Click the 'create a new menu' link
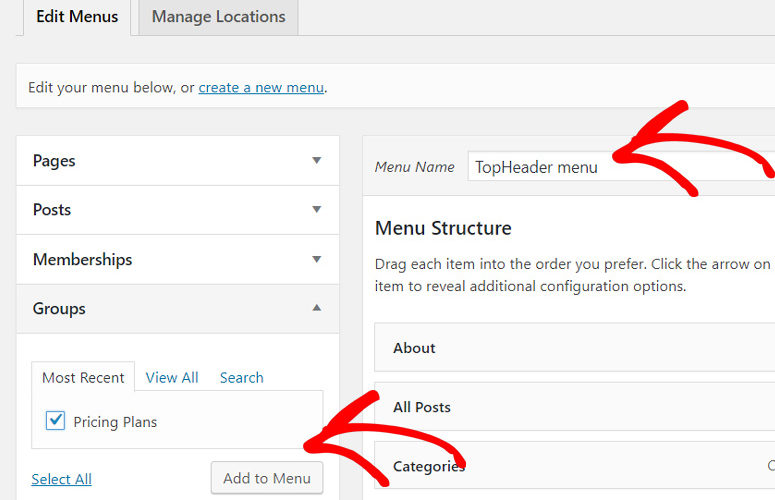775x500 pixels. (x=261, y=87)
